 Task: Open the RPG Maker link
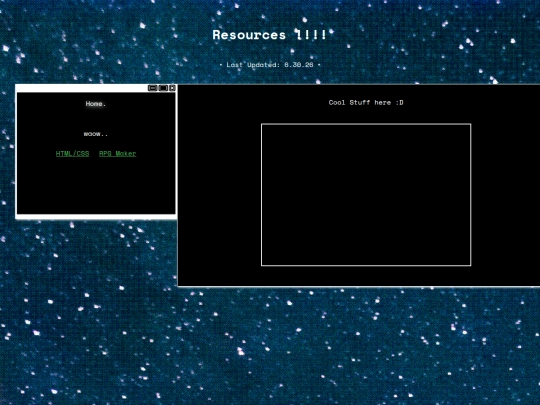coord(117,154)
